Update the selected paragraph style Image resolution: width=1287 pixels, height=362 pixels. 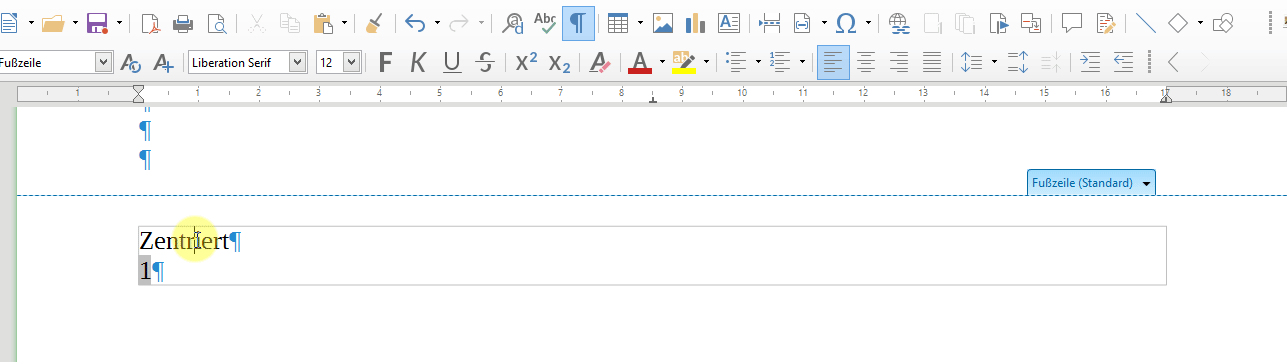click(131, 63)
